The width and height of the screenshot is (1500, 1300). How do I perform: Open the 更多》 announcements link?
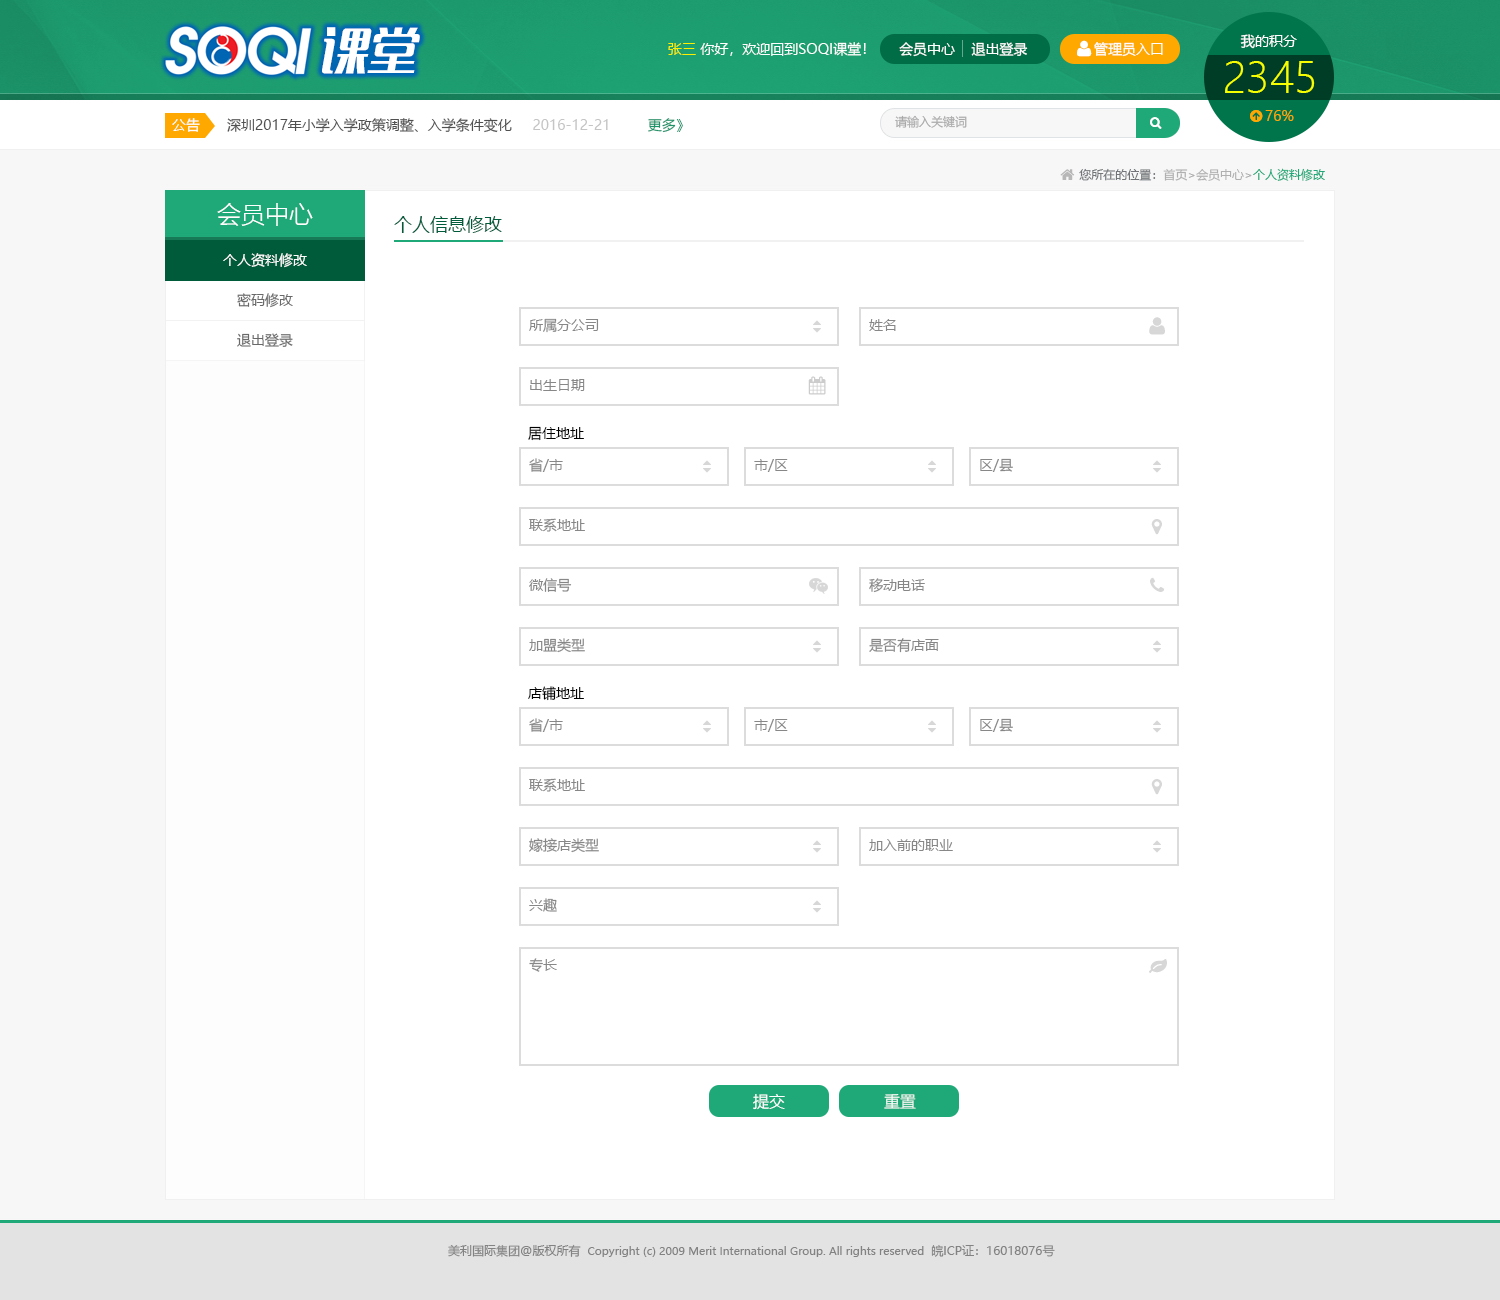(x=666, y=125)
